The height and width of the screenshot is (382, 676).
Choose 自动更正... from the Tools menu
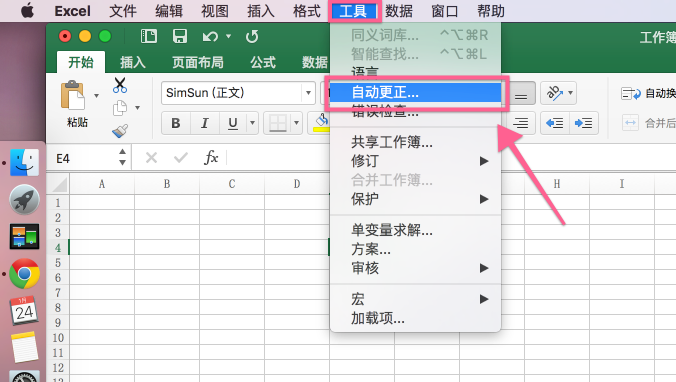[x=416, y=92]
